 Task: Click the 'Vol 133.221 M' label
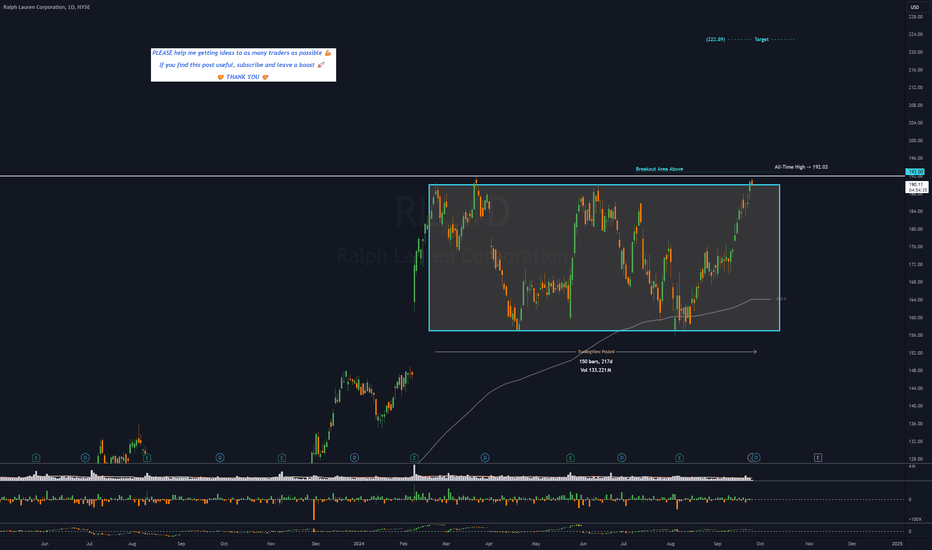(x=596, y=370)
